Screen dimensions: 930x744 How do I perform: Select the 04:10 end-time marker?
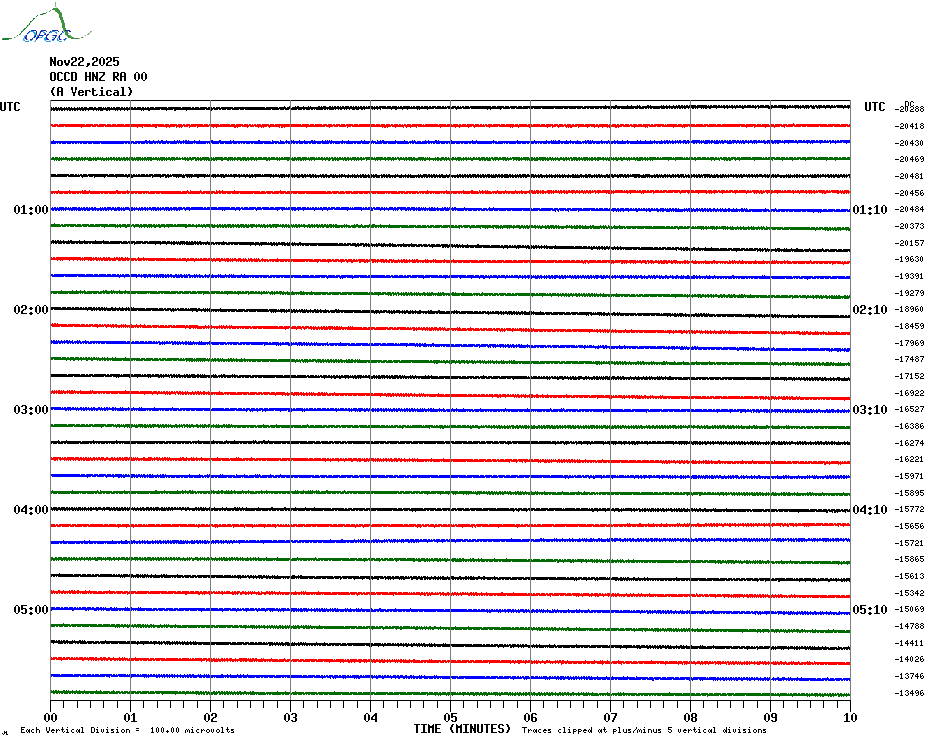pyautogui.click(x=869, y=510)
